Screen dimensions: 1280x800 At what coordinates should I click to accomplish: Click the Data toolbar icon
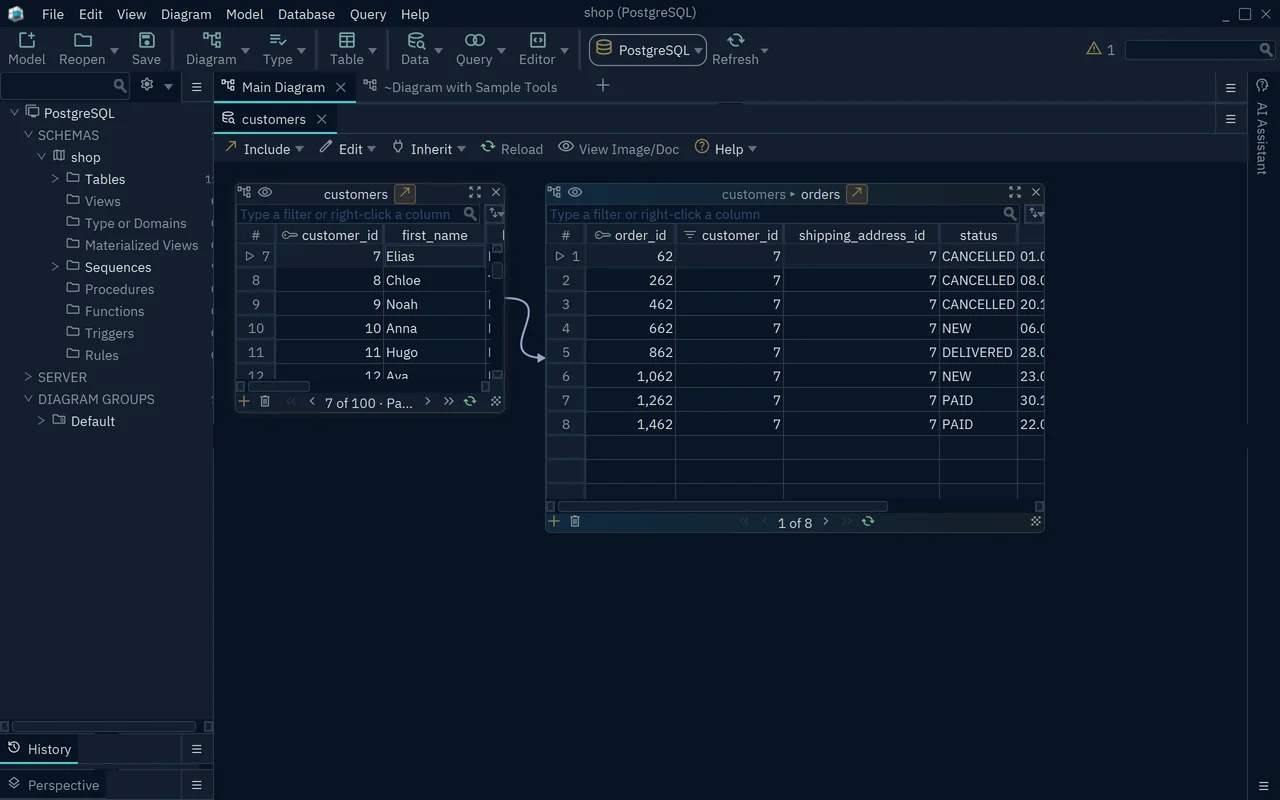click(x=414, y=41)
